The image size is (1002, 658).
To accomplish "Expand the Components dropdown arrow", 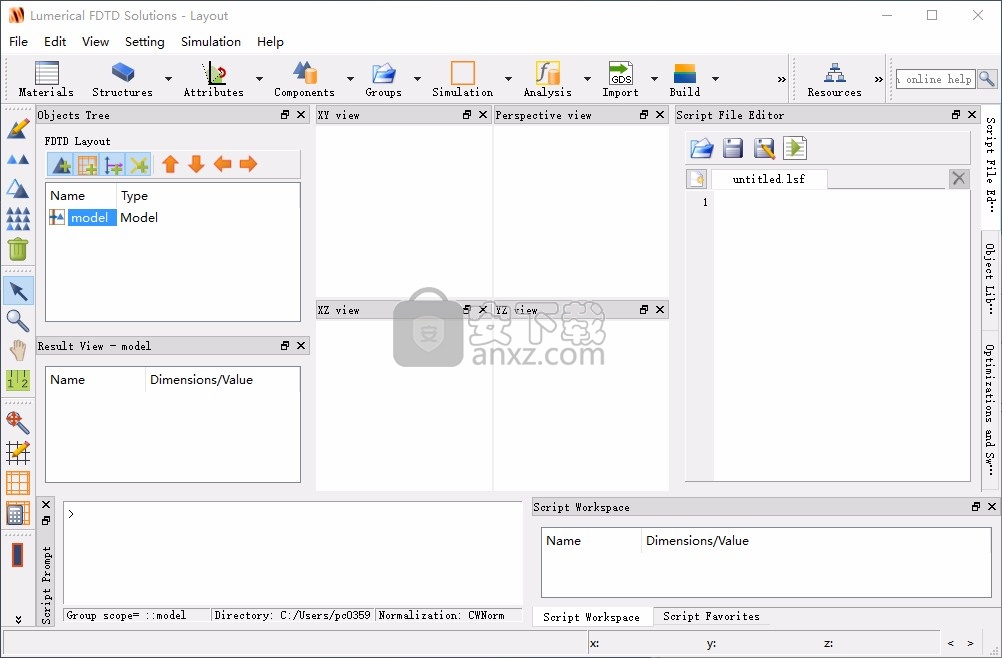I will [350, 79].
